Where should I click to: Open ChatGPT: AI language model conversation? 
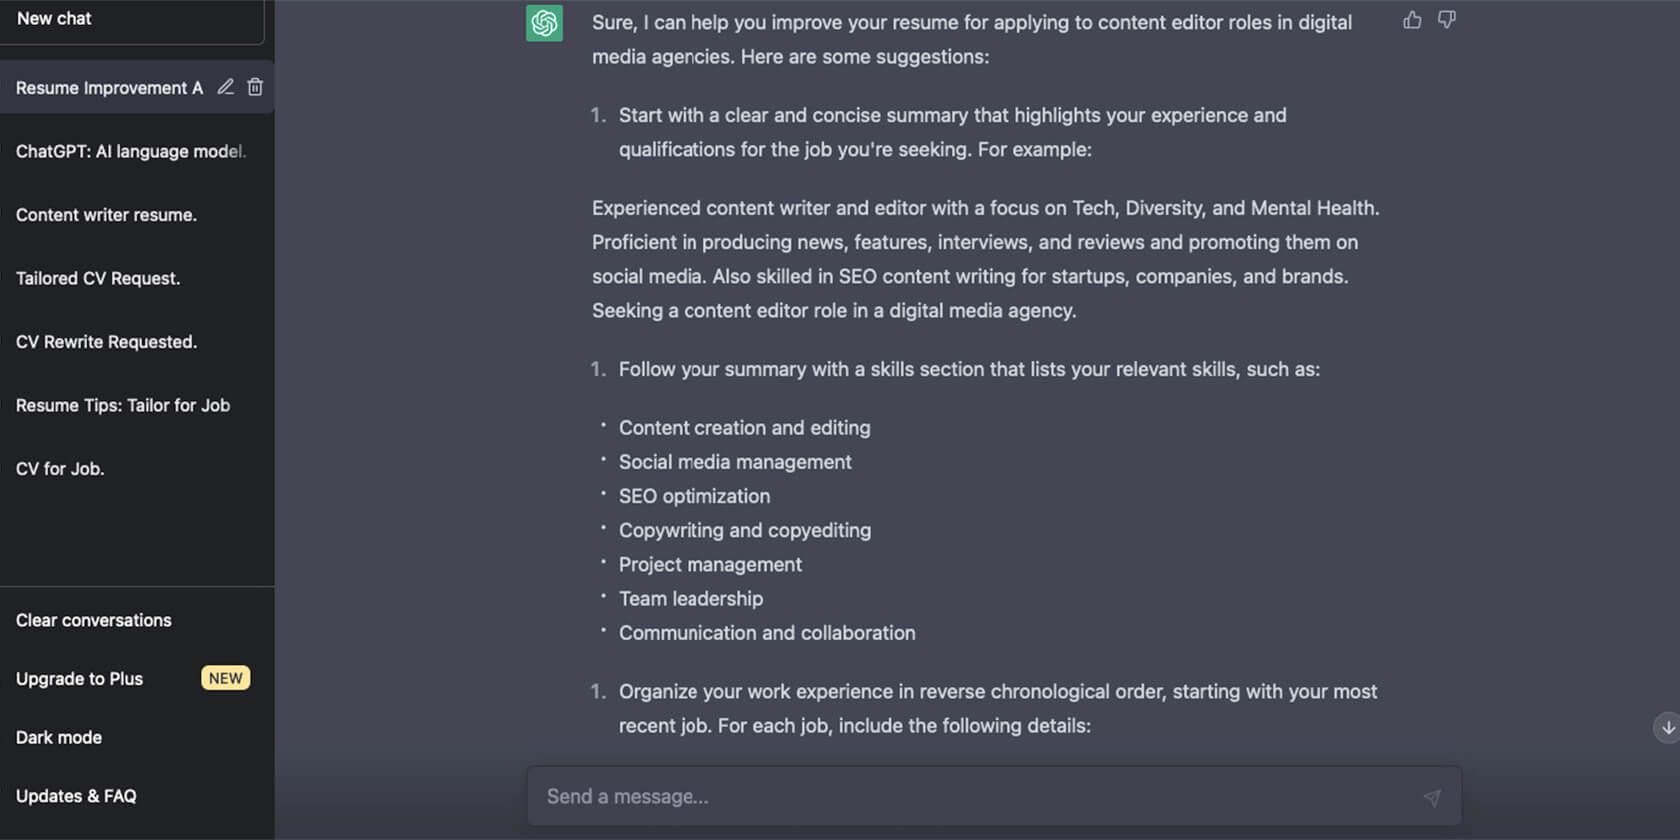point(130,151)
